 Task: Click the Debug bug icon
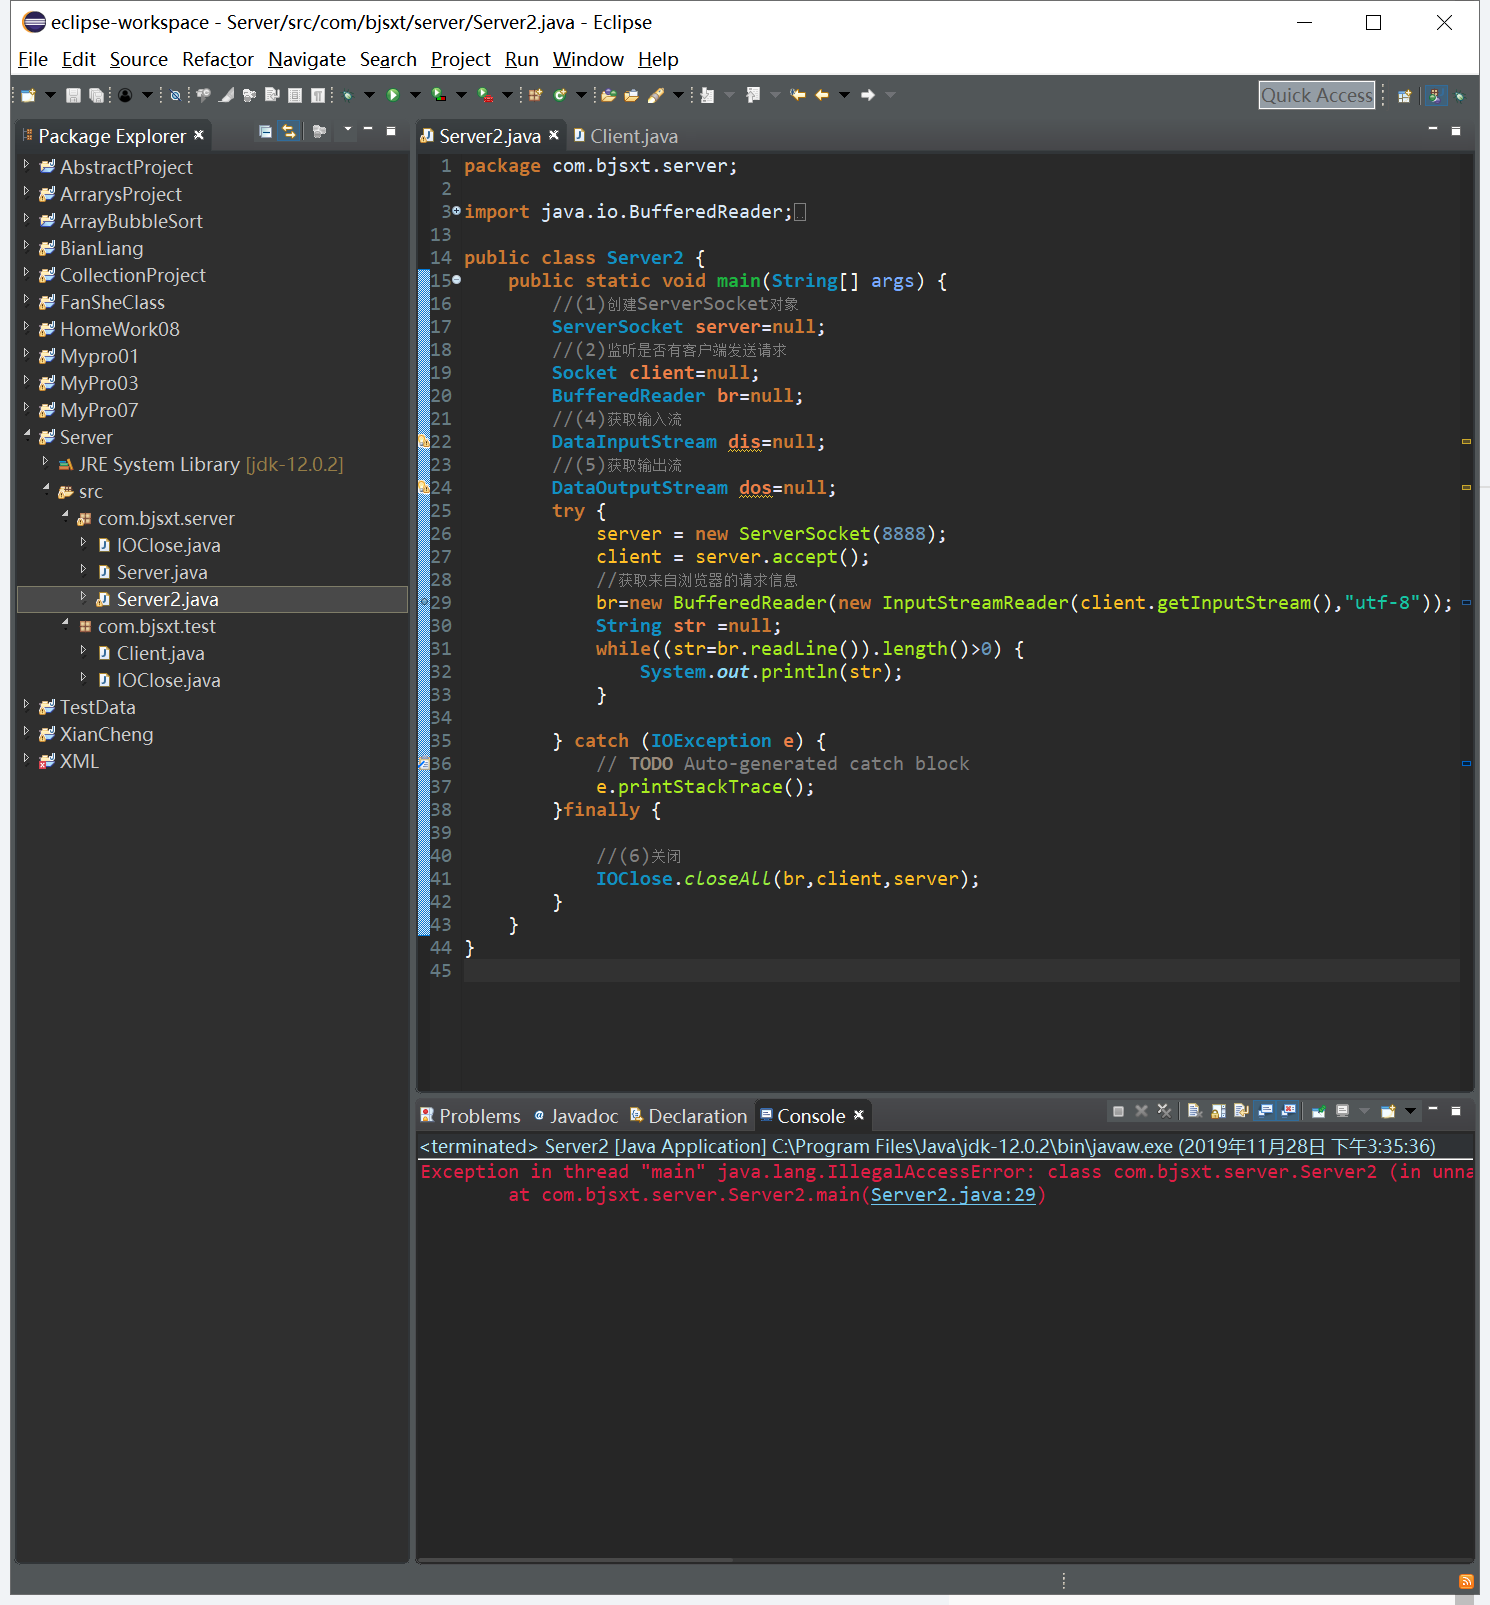(347, 95)
